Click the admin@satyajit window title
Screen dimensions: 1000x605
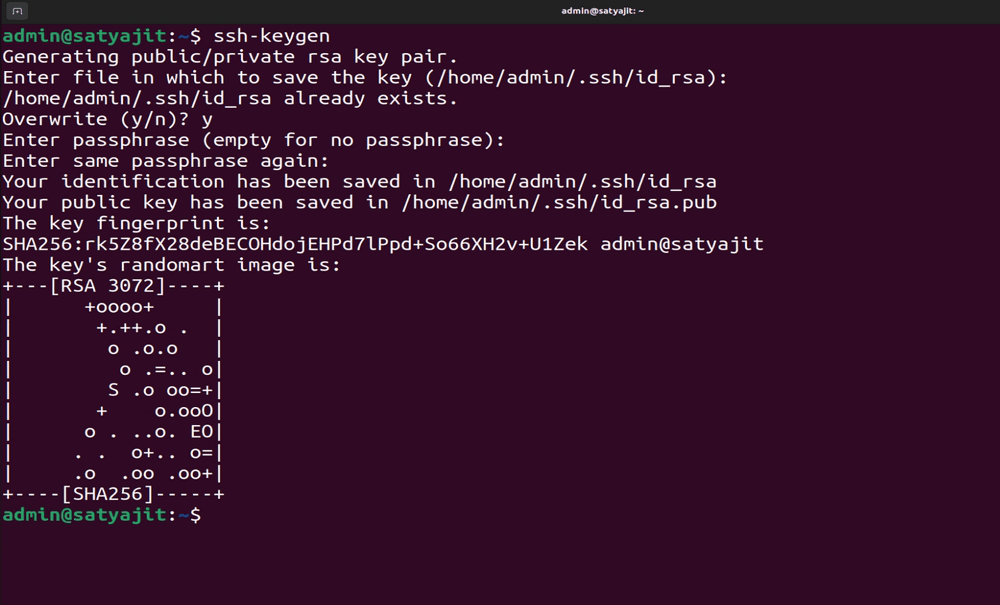[x=602, y=11]
